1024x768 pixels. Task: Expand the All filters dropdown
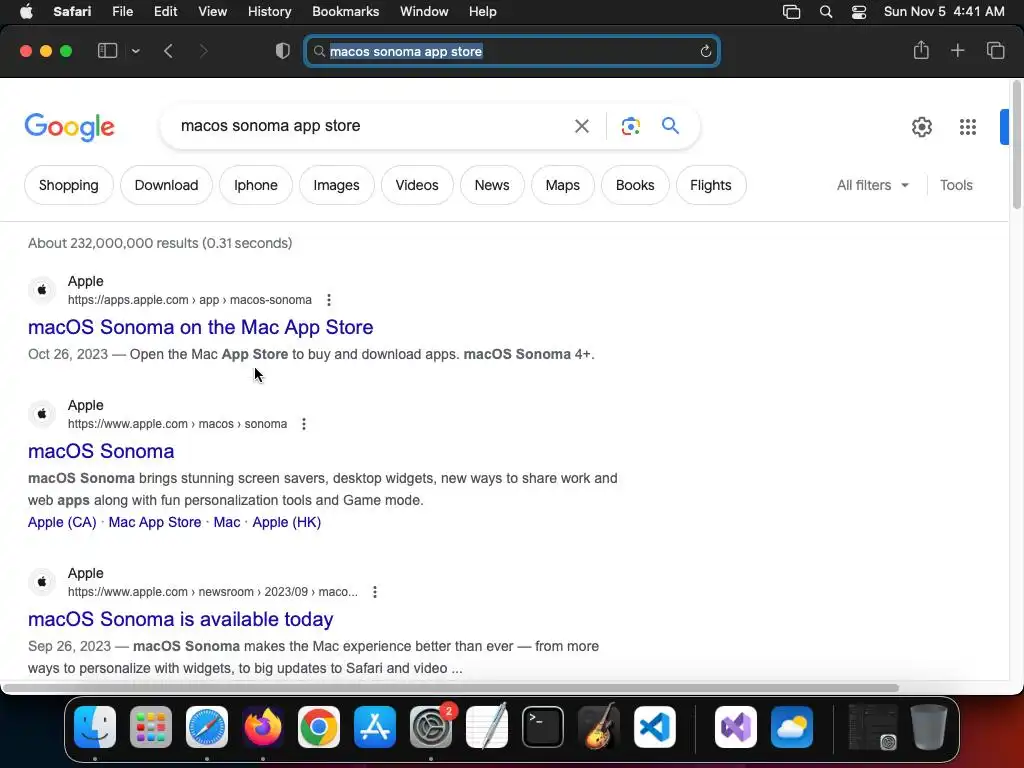pyautogui.click(x=872, y=185)
